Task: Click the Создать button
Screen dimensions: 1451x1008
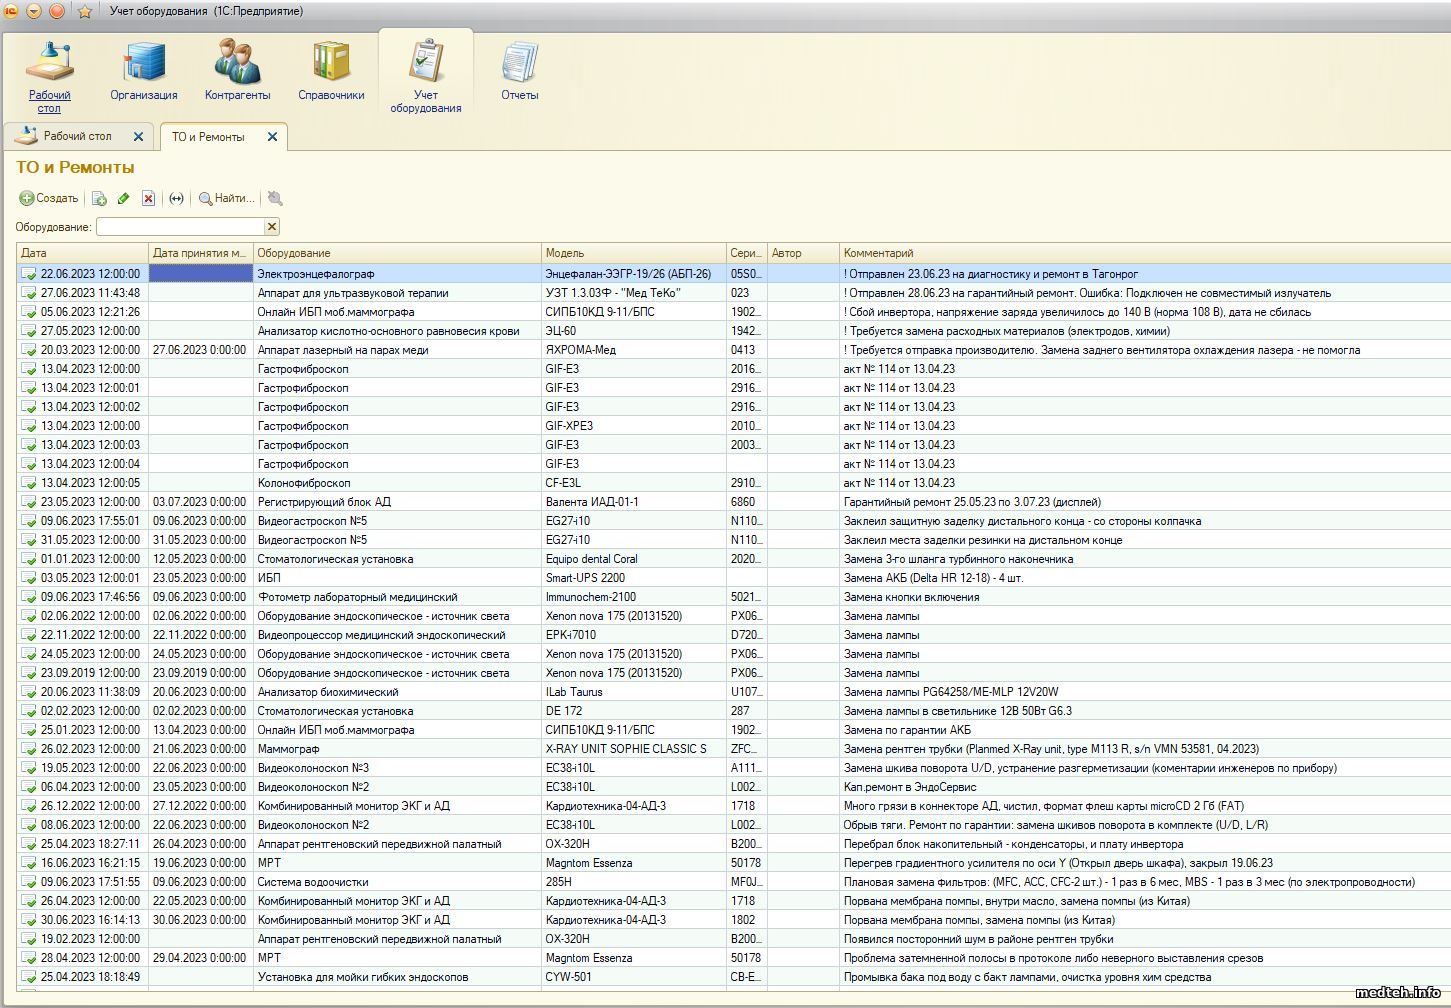Action: [49, 199]
